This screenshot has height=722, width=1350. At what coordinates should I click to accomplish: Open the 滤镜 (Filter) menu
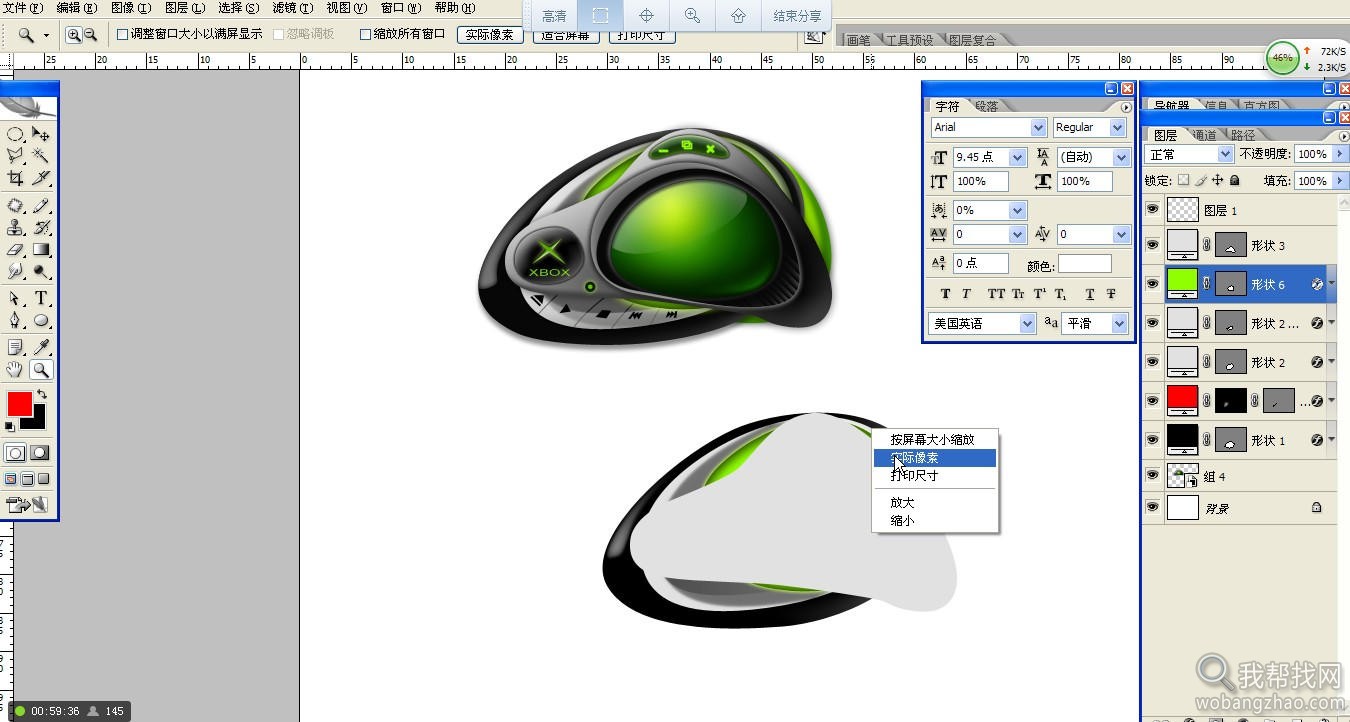pyautogui.click(x=292, y=8)
